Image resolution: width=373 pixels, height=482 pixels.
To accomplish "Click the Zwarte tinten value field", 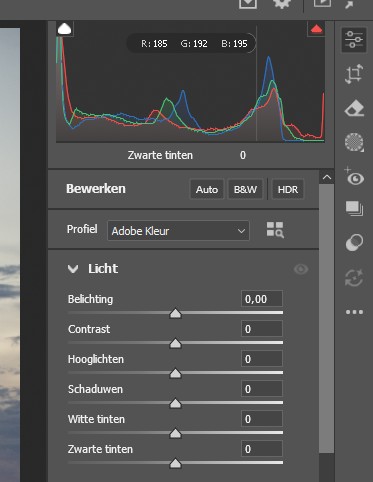I will [262, 449].
